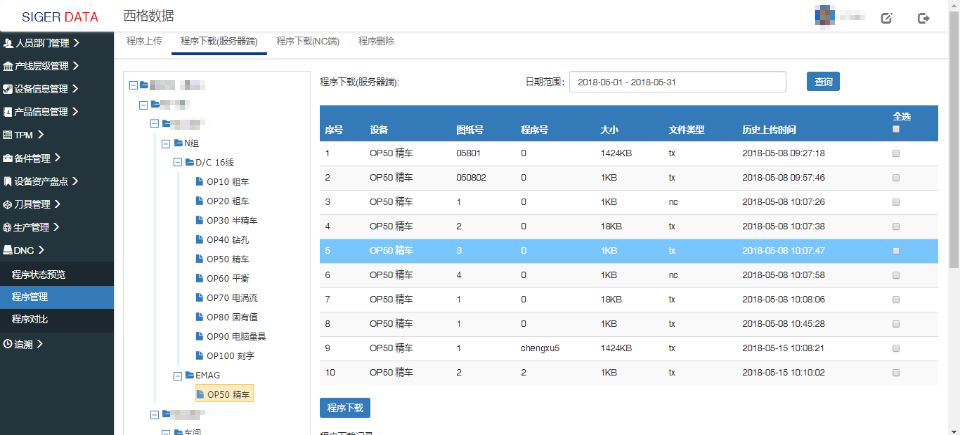Switch to the 程序上传 tab

144,41
